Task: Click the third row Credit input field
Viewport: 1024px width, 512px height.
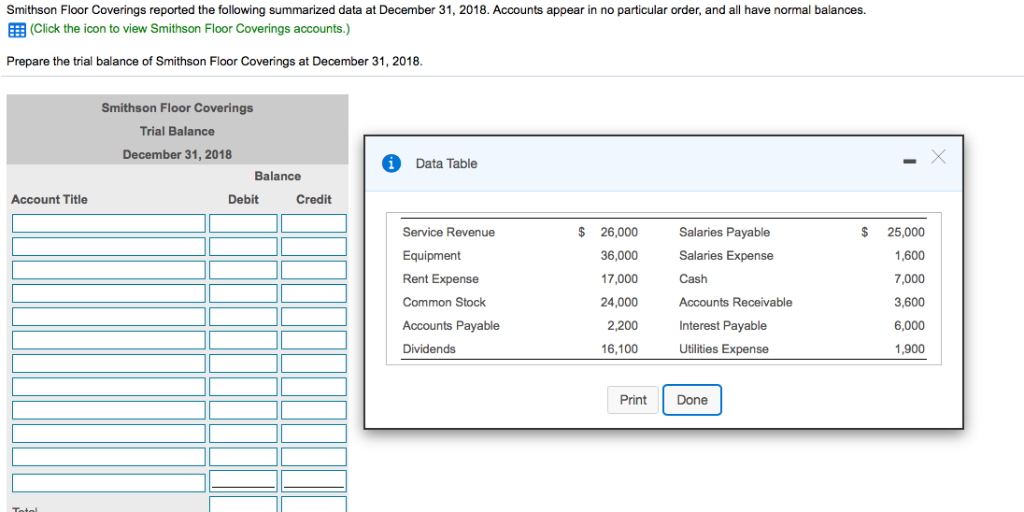Action: coord(314,270)
